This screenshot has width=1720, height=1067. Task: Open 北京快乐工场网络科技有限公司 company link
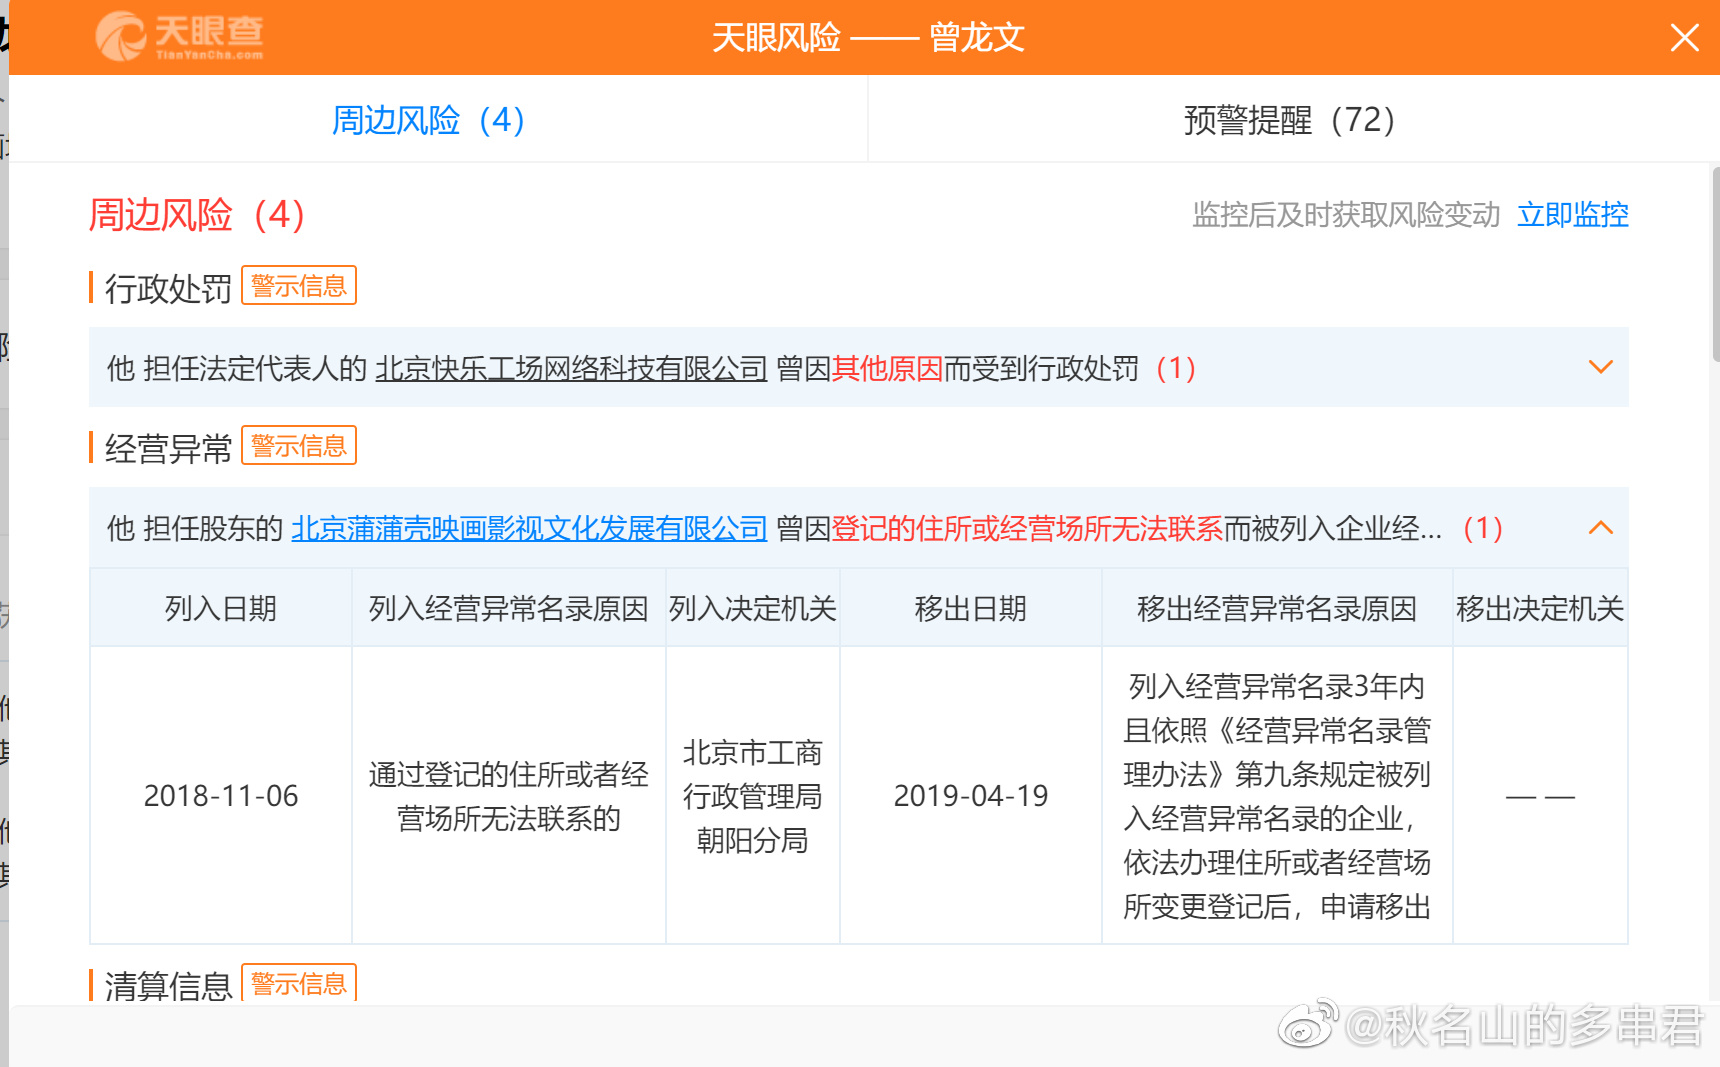point(571,368)
